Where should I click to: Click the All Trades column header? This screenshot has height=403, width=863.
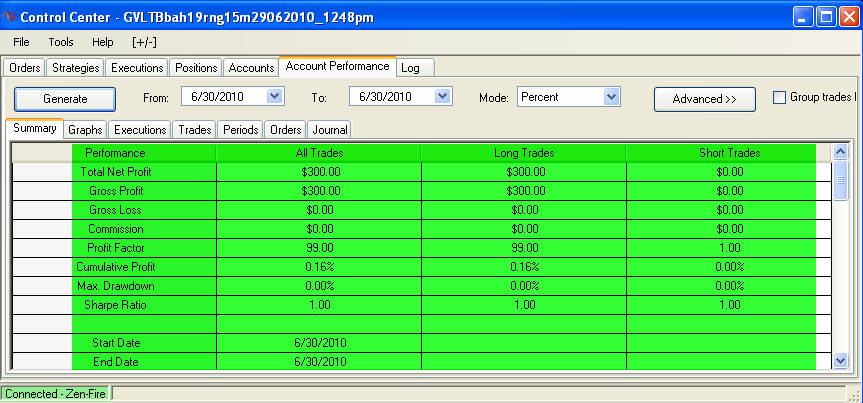[319, 153]
